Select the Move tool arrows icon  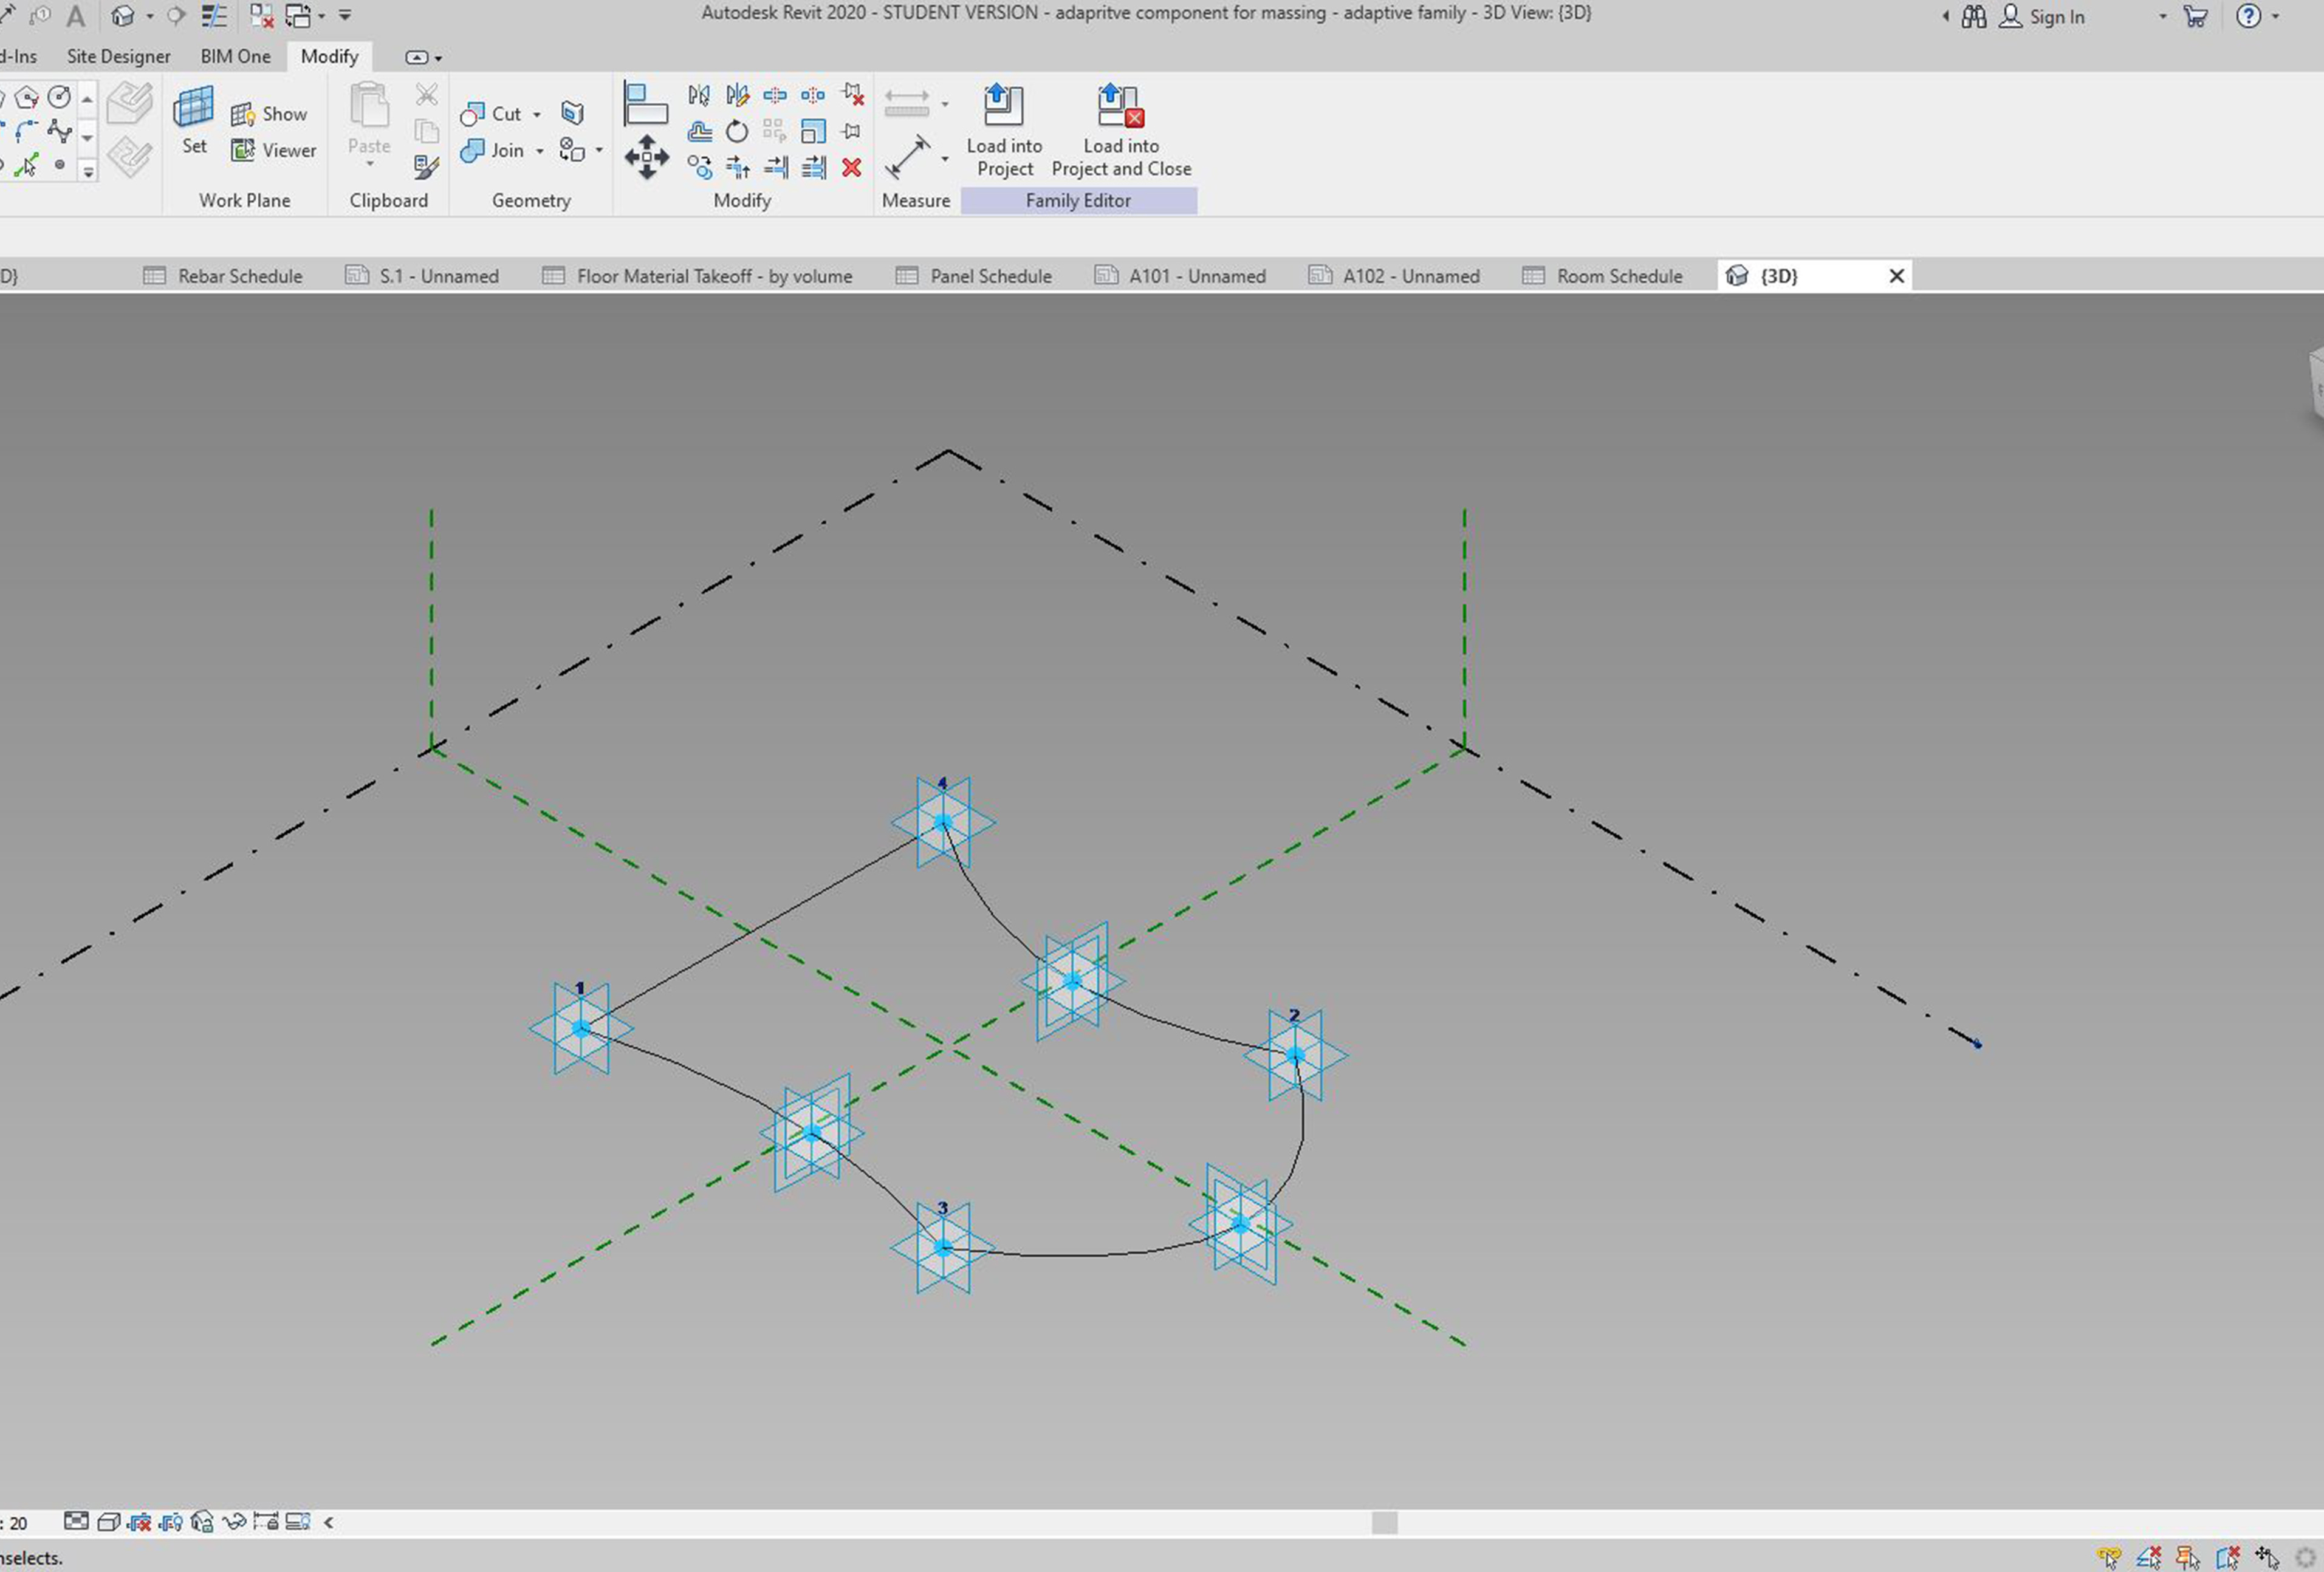646,157
